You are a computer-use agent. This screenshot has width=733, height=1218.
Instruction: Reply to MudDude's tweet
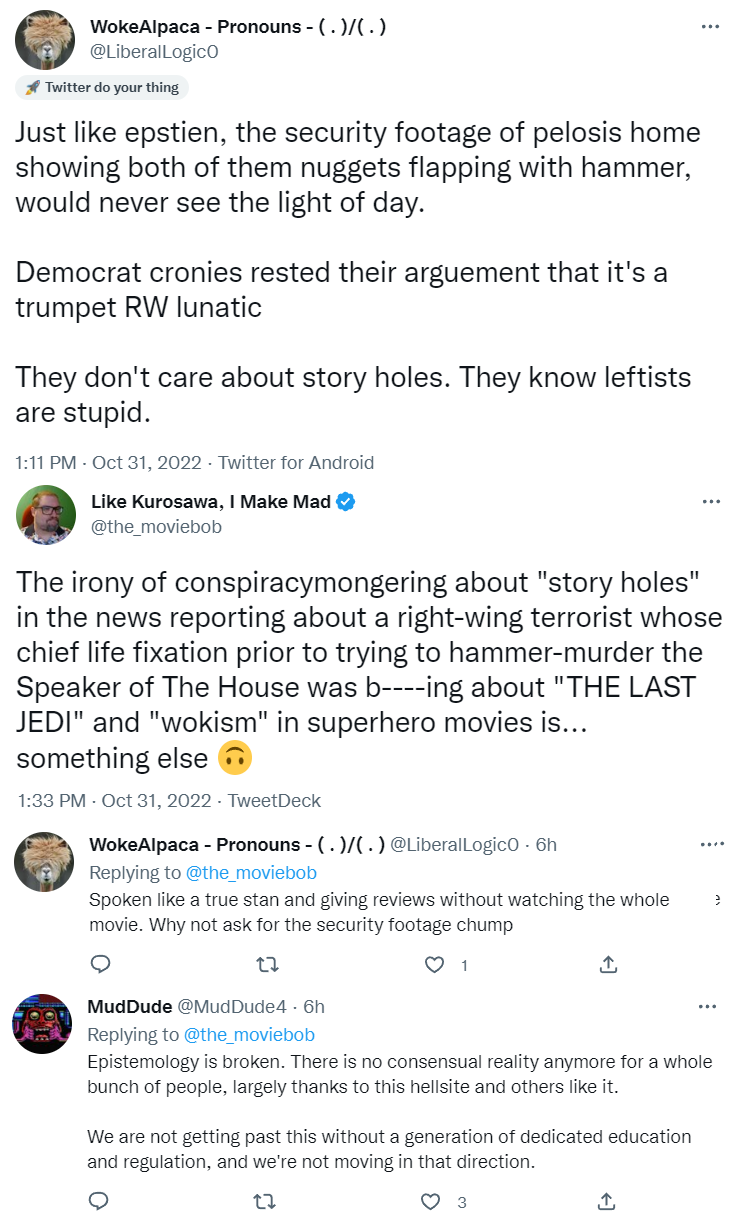(x=100, y=1201)
